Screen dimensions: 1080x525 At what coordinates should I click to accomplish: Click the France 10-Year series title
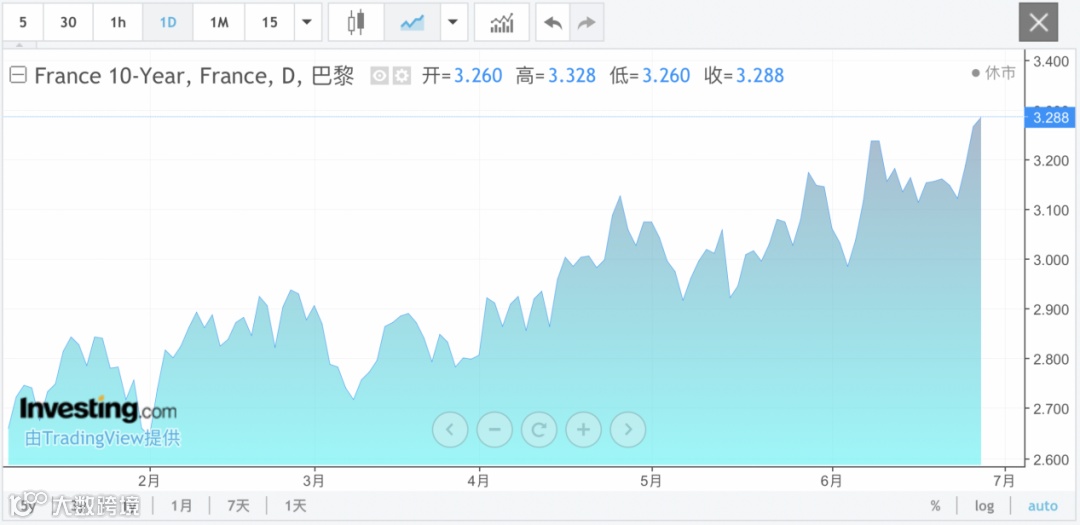[194, 75]
